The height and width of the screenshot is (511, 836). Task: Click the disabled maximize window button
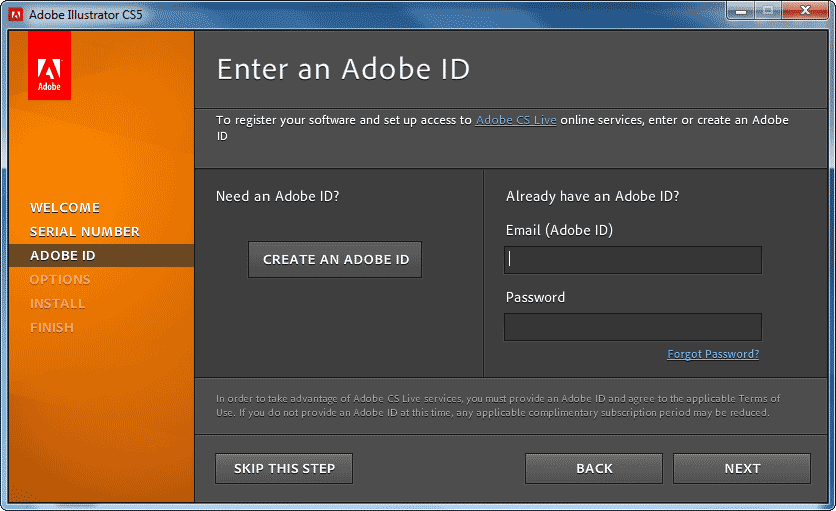point(768,10)
